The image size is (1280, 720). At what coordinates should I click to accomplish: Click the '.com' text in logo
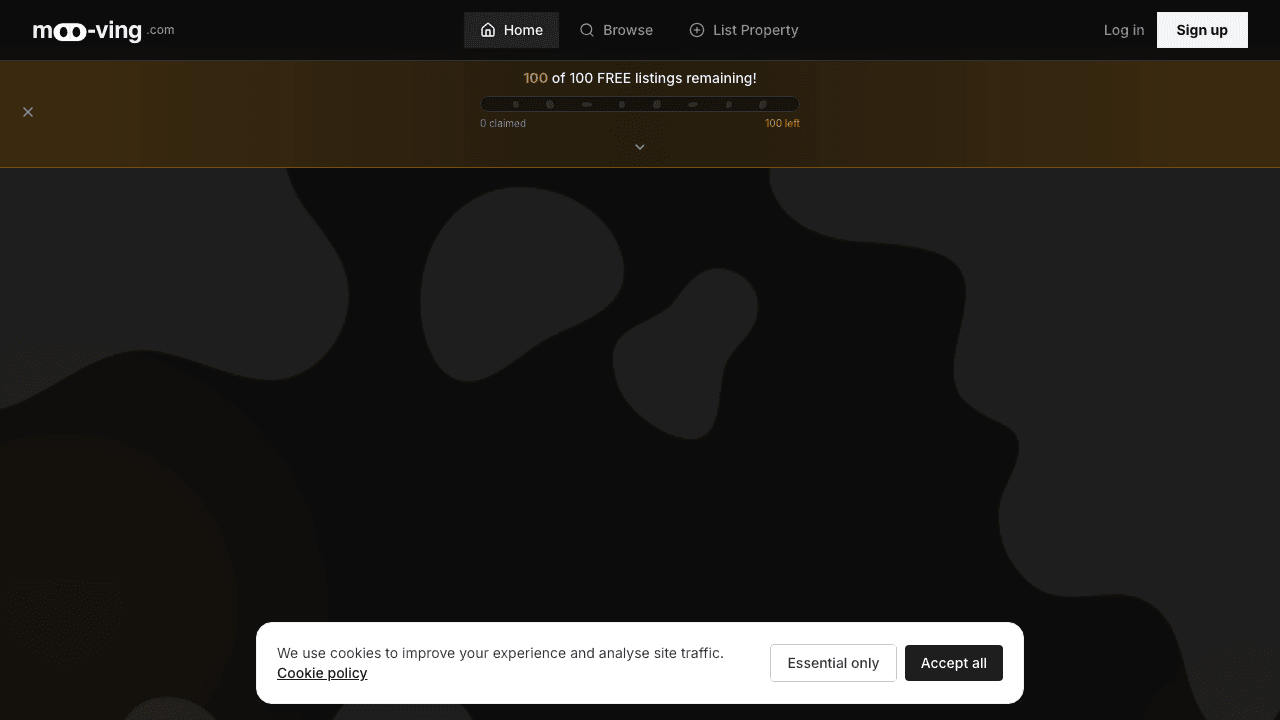click(x=161, y=30)
